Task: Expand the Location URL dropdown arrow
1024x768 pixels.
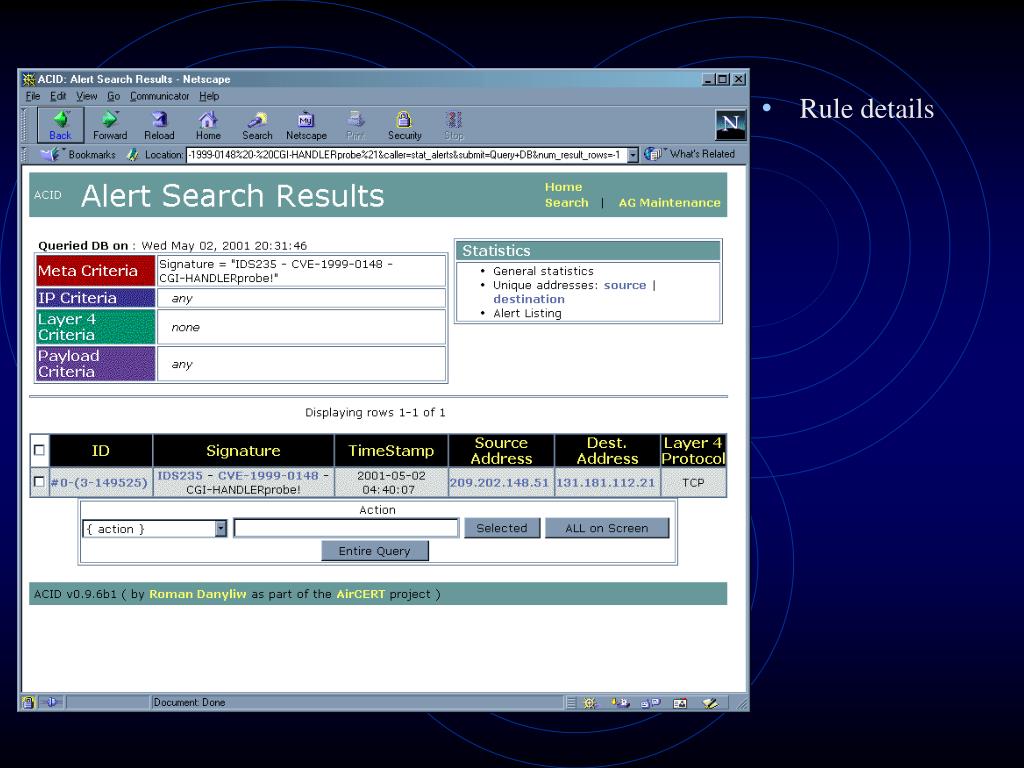Action: (x=633, y=155)
